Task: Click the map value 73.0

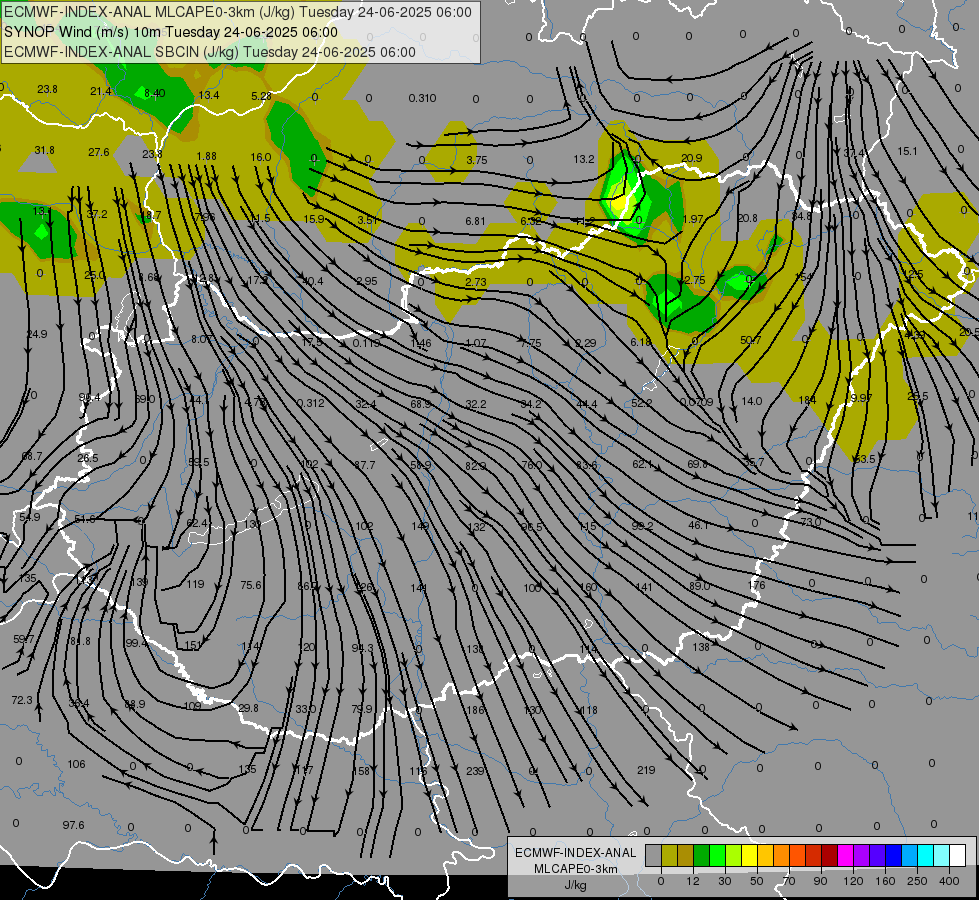Action: coord(810,522)
